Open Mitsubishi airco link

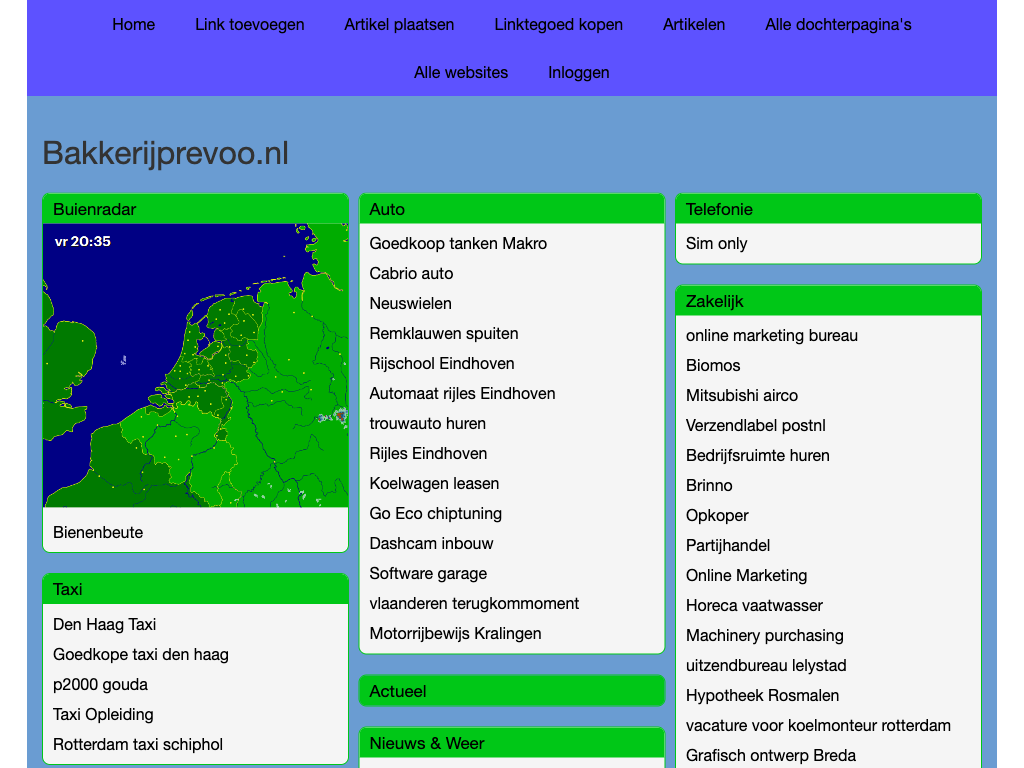[742, 395]
